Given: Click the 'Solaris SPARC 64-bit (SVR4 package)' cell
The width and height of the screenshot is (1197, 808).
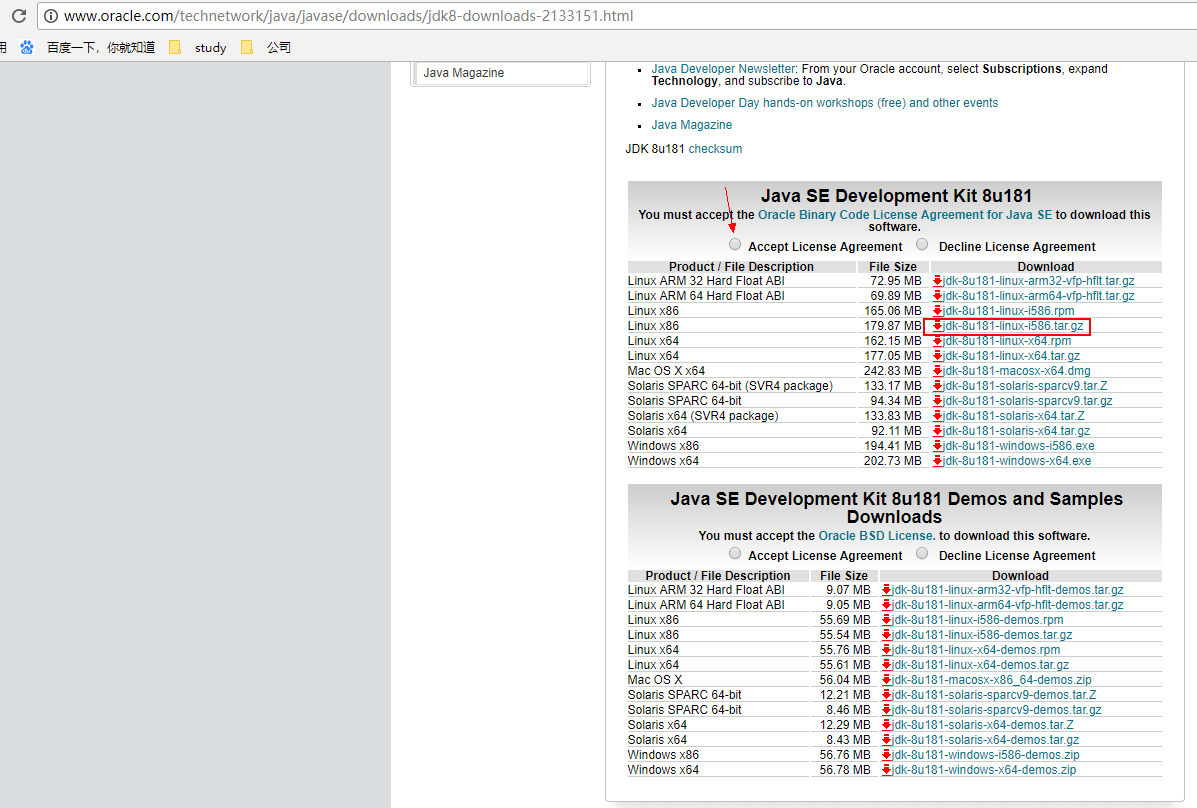Looking at the screenshot, I should 731,386.
